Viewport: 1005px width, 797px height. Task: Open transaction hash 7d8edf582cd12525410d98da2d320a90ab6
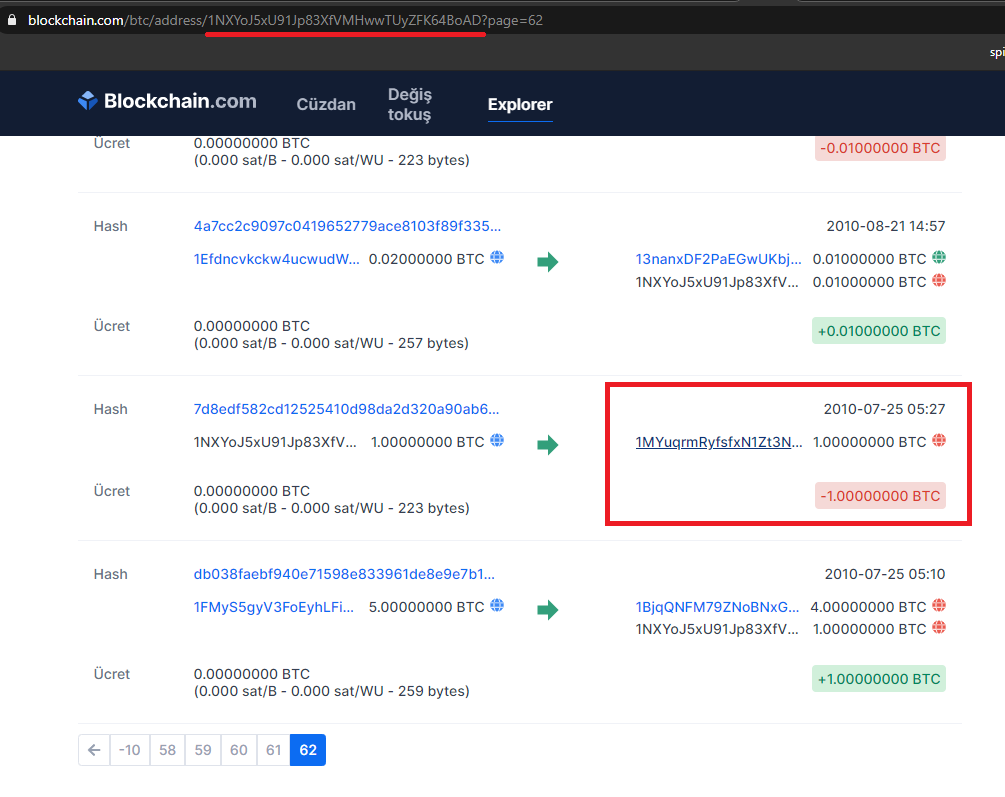coord(346,409)
